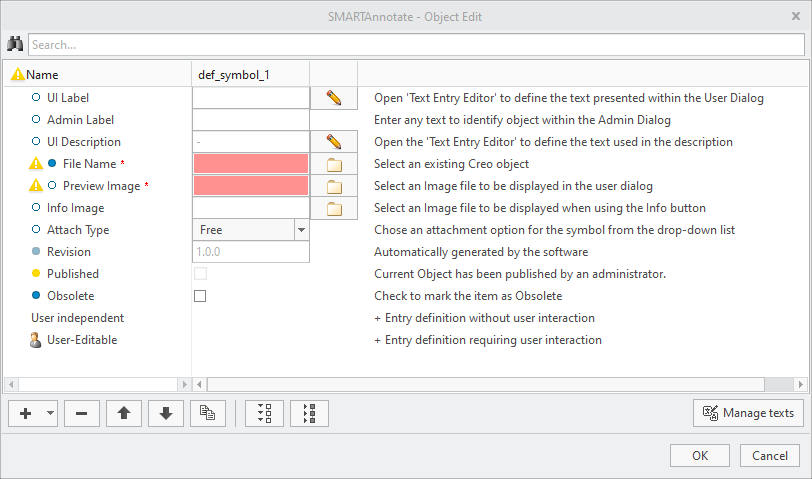Click 'Check to mark the item as Obsolete'
The image size is (812, 479).
click(x=468, y=296)
